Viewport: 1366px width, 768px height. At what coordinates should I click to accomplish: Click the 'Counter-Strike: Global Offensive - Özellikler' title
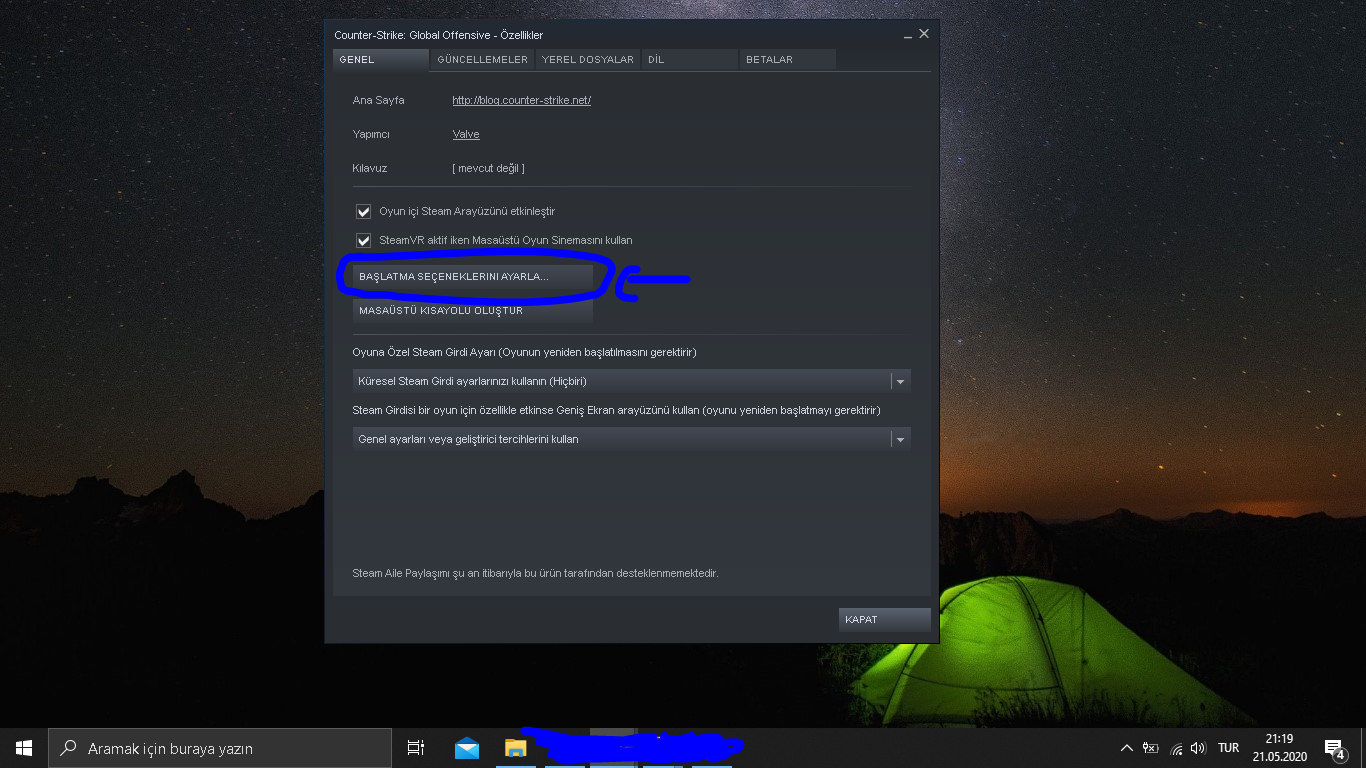coord(439,35)
